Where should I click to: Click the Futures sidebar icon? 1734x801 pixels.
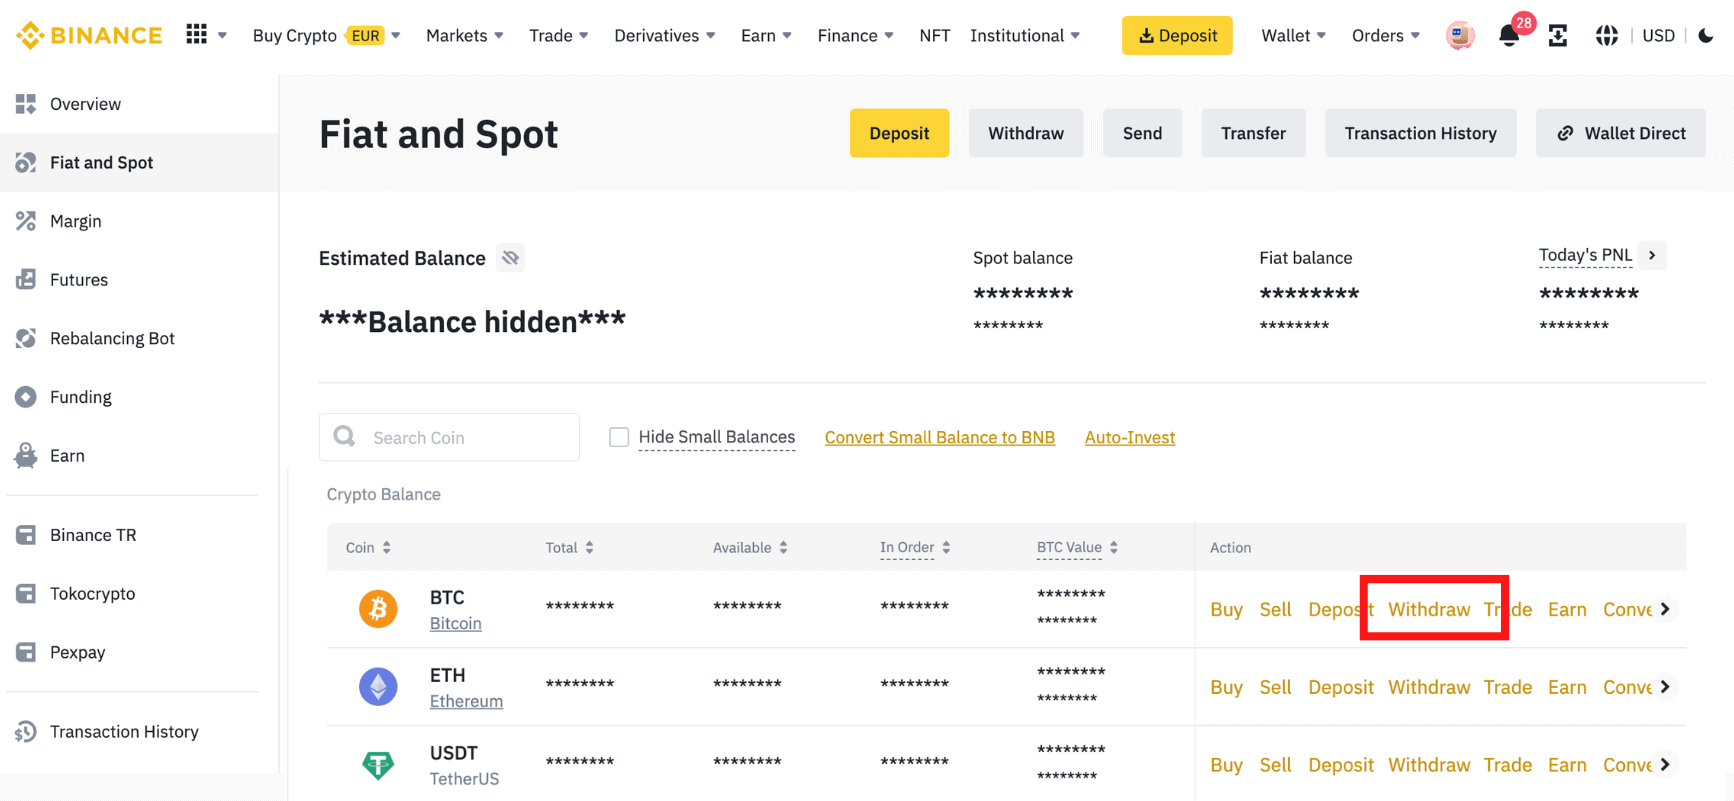[26, 280]
